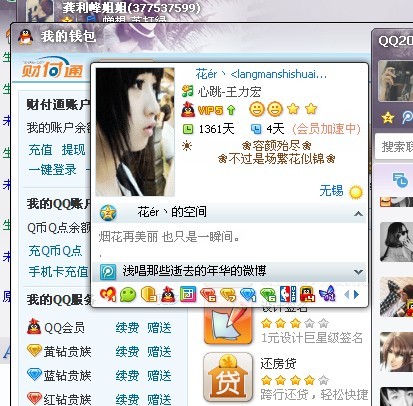Click the purple butterfly badge icon
The width and height of the screenshot is (413, 406).
coord(327,294)
